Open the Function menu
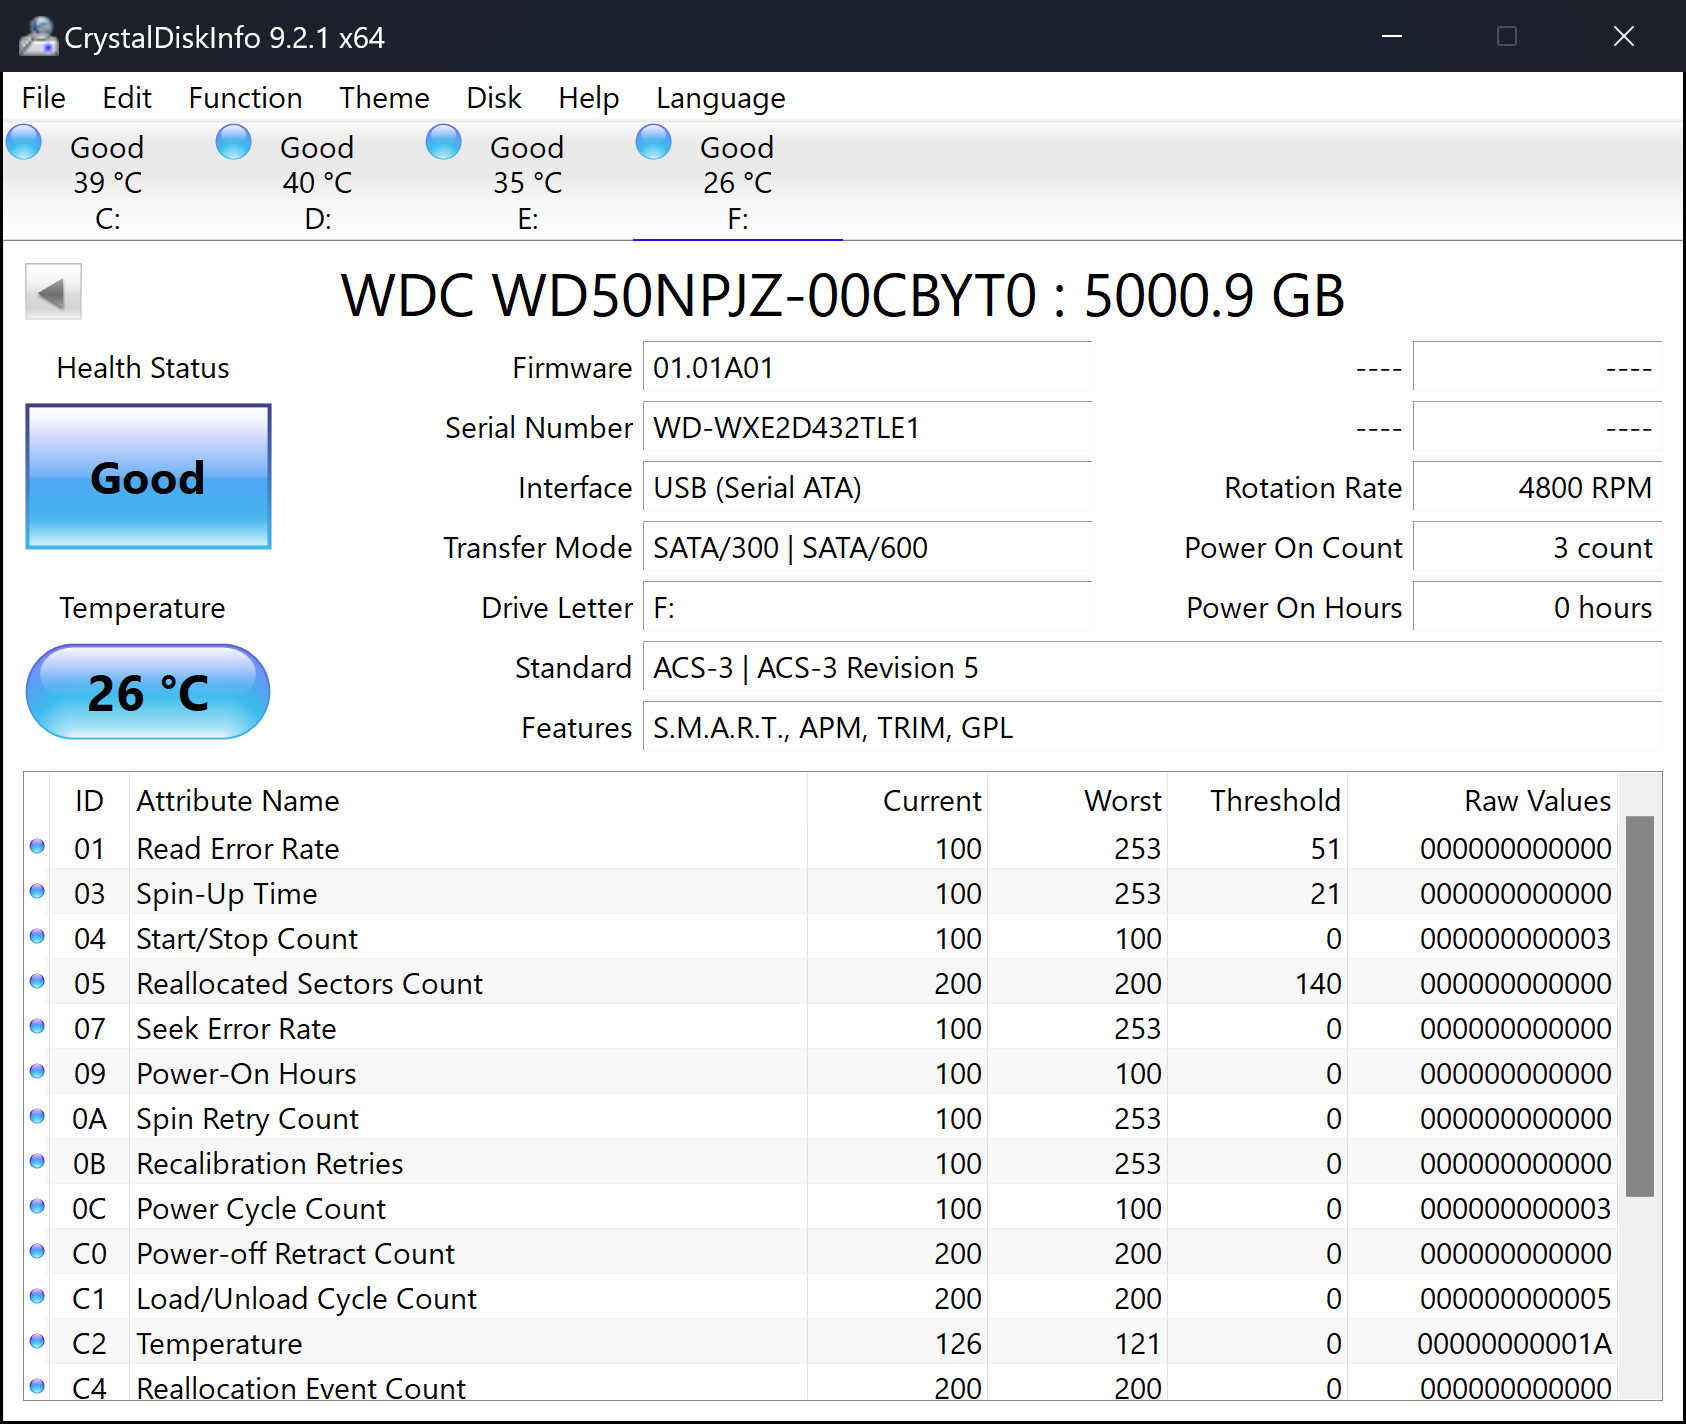1686x1424 pixels. pyautogui.click(x=245, y=98)
